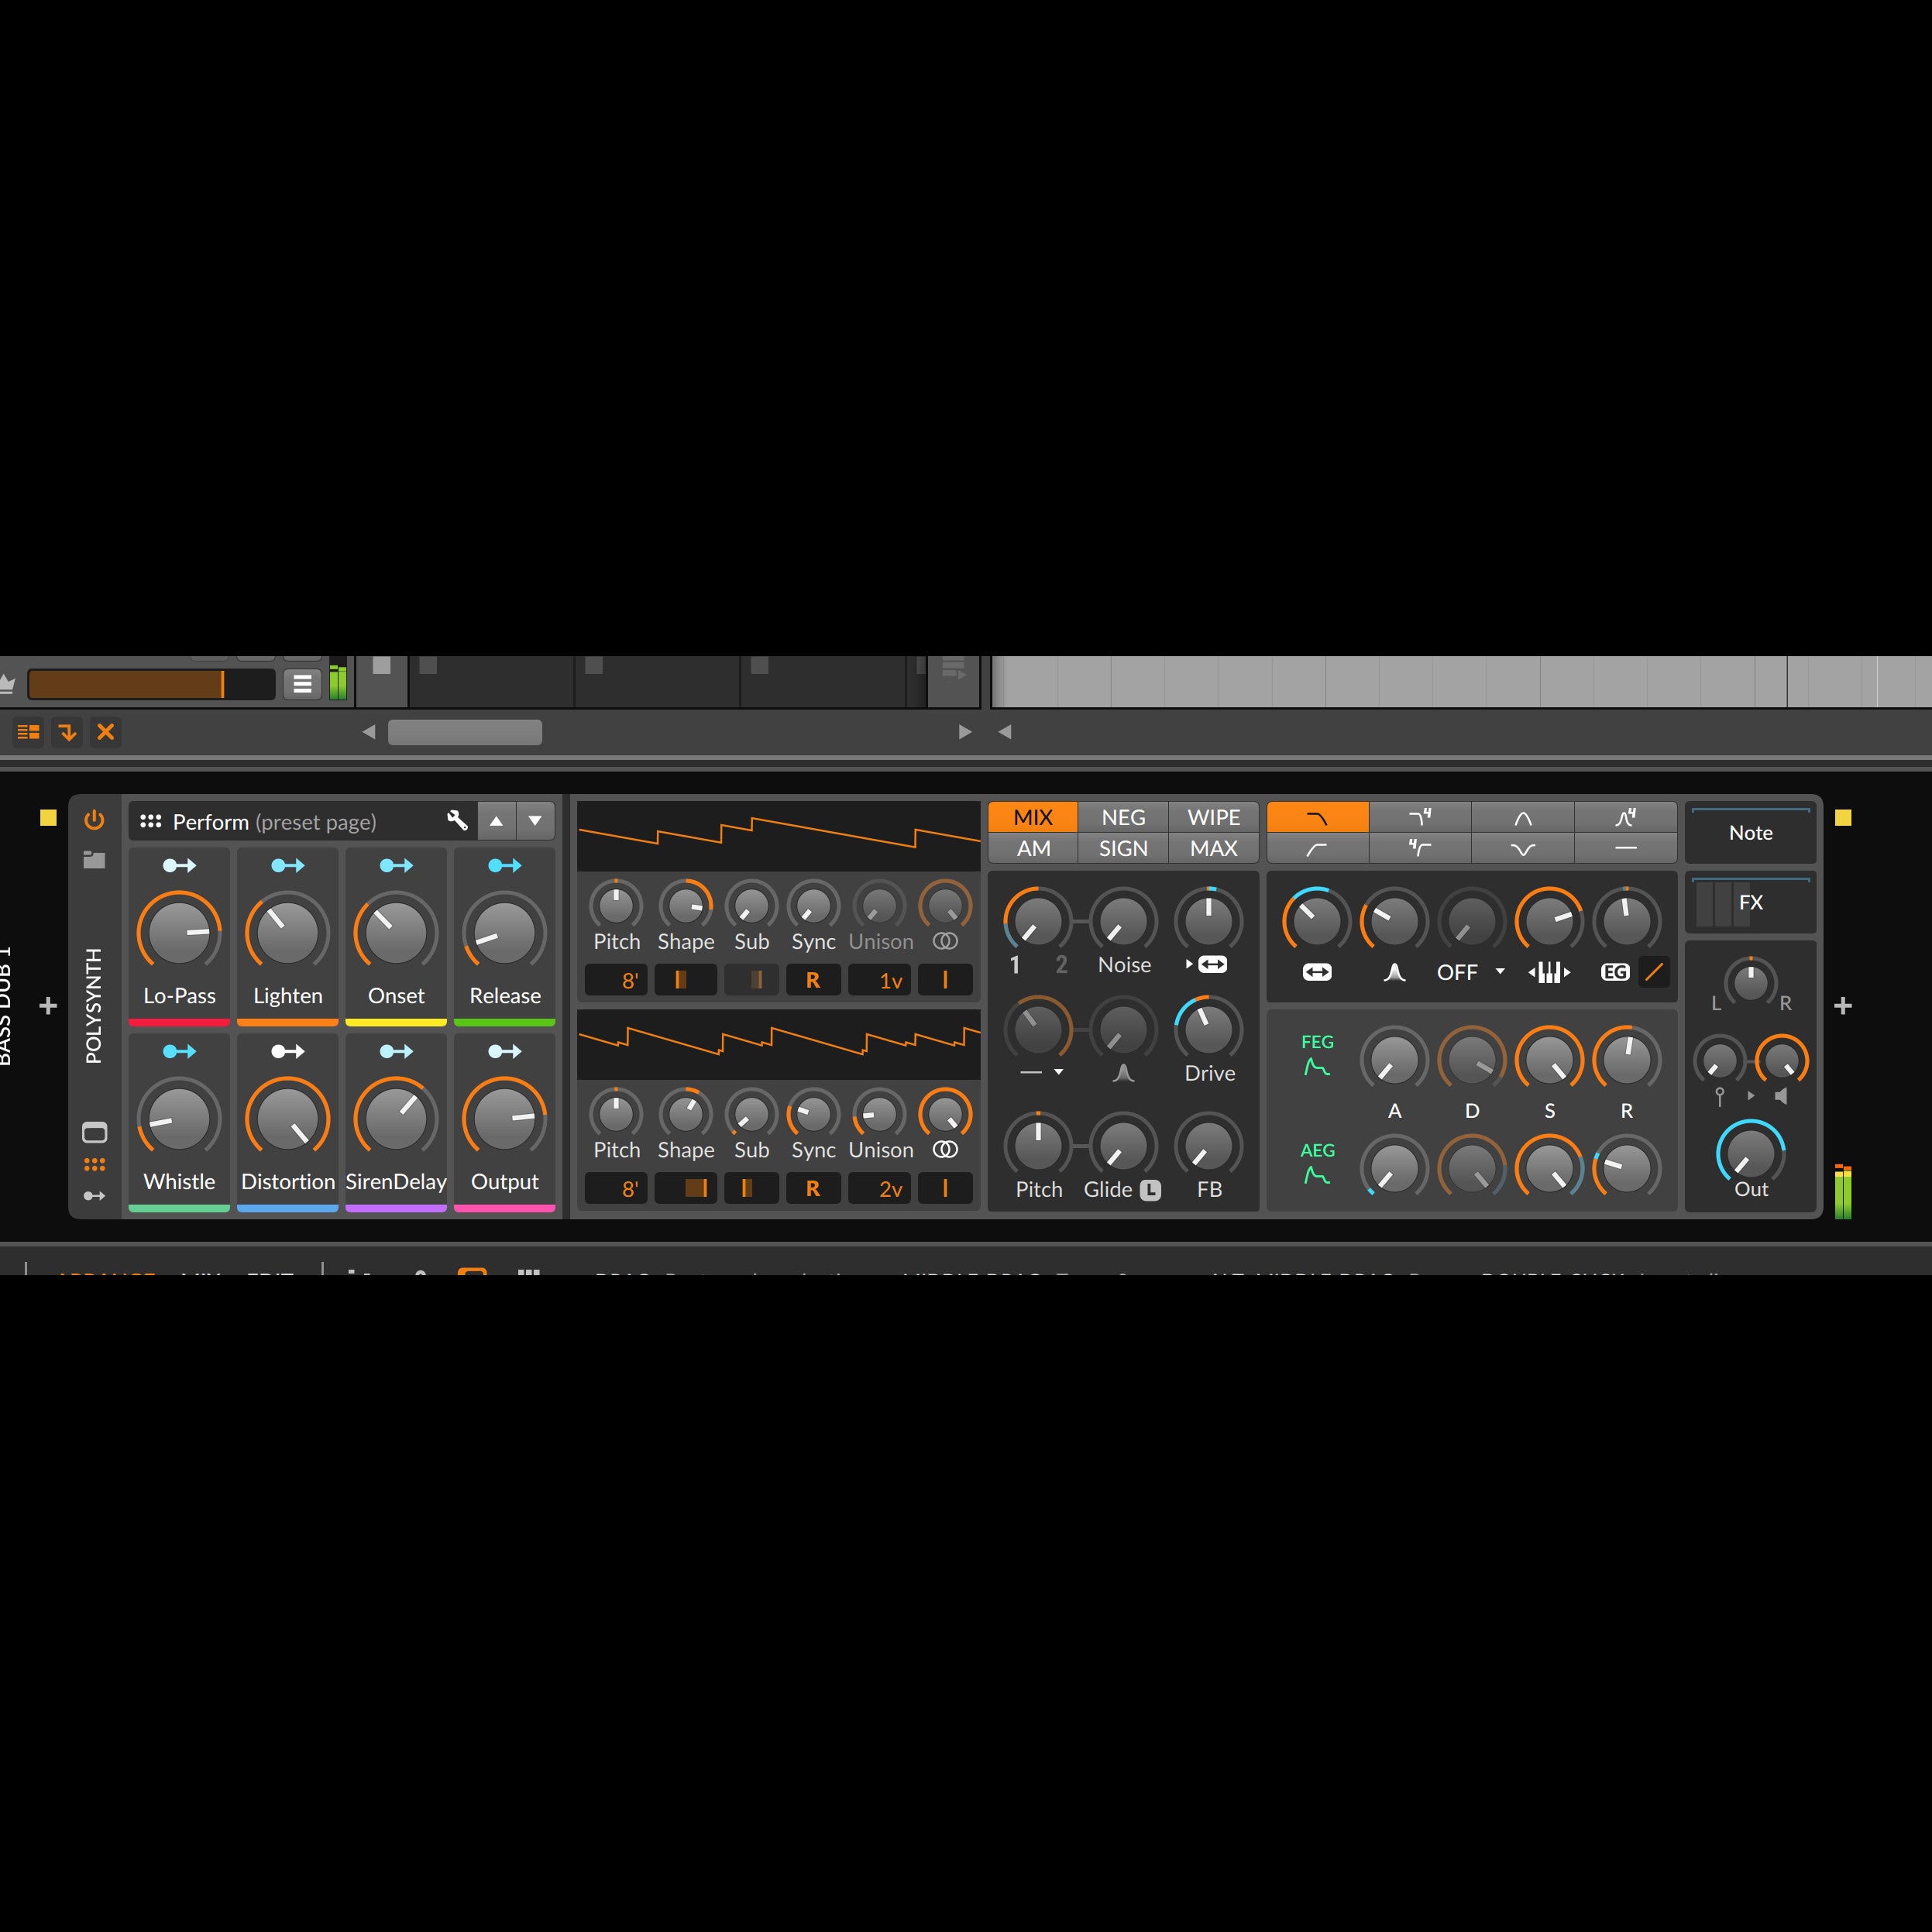Toggle the EG filter envelope button
This screenshot has height=1932, width=1932.
click(1615, 972)
